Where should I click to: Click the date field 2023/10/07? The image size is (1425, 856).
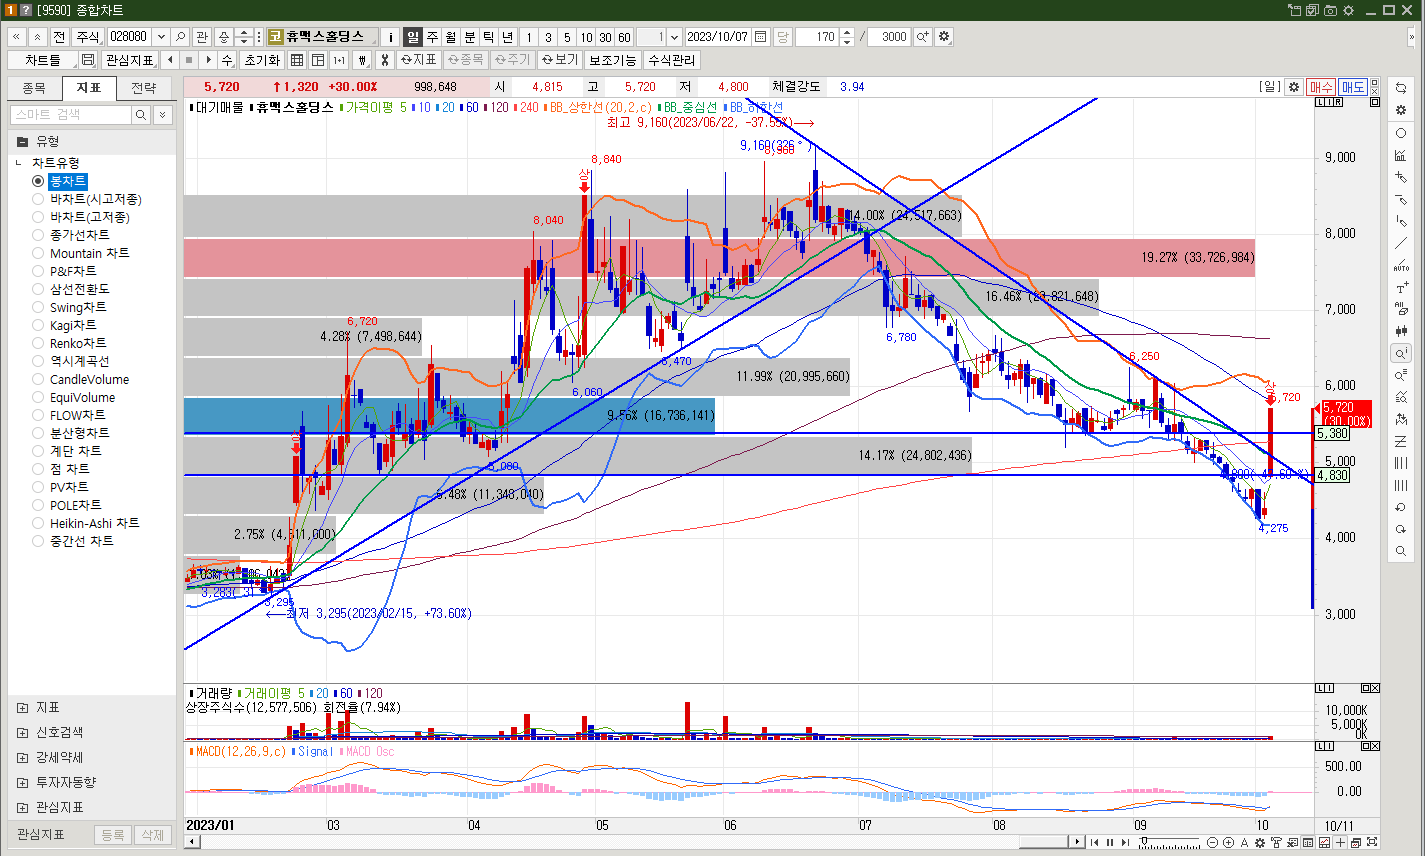717,37
